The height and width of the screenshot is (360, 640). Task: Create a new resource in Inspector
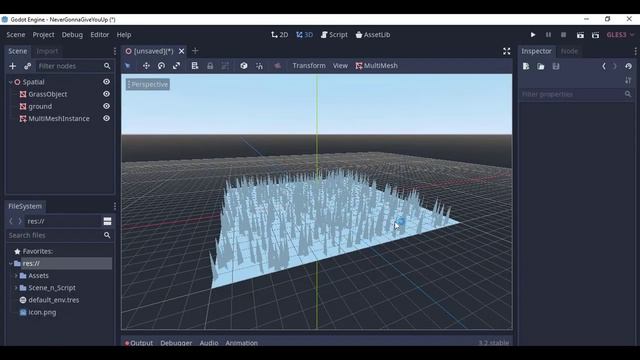[x=526, y=66]
